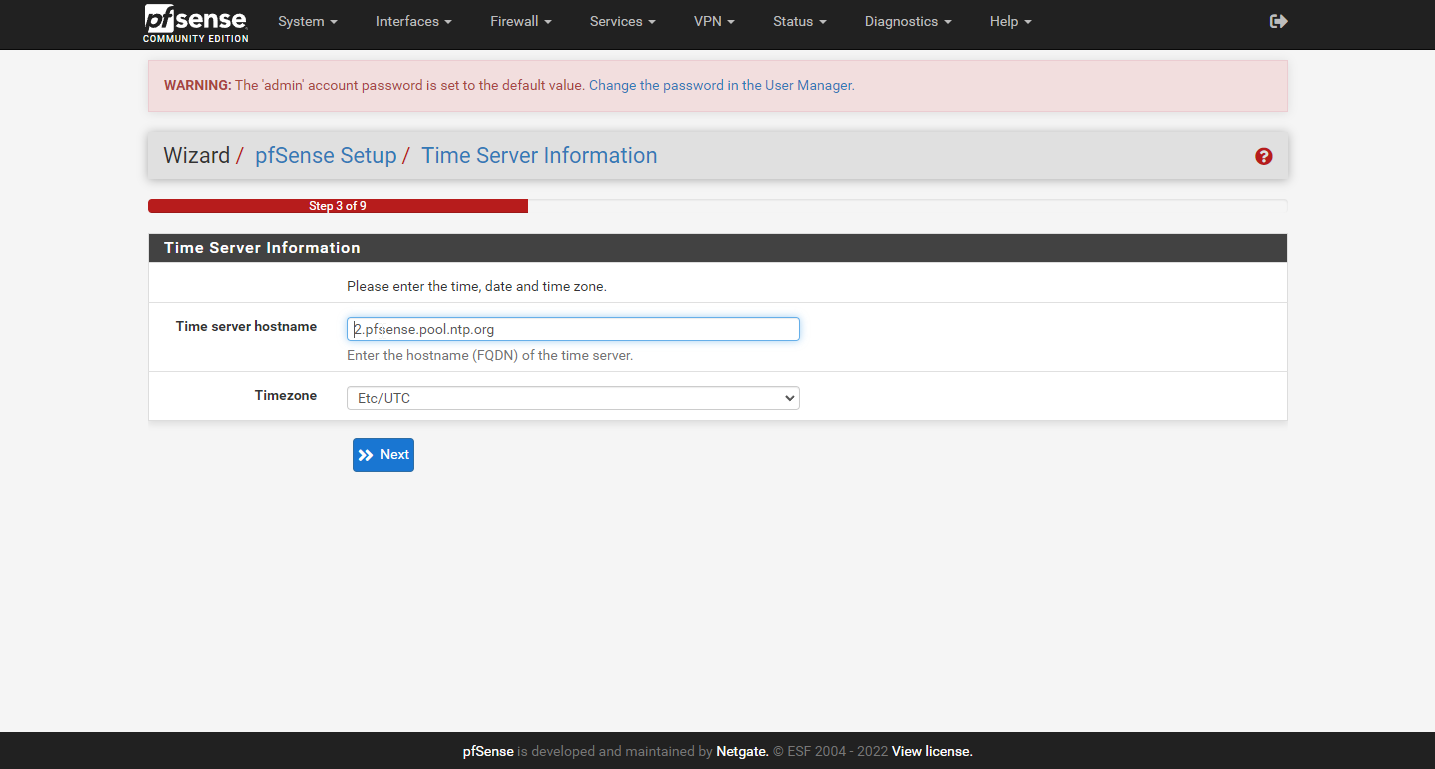The height and width of the screenshot is (769, 1435).
Task: Open the Interfaces menu
Action: (x=414, y=21)
